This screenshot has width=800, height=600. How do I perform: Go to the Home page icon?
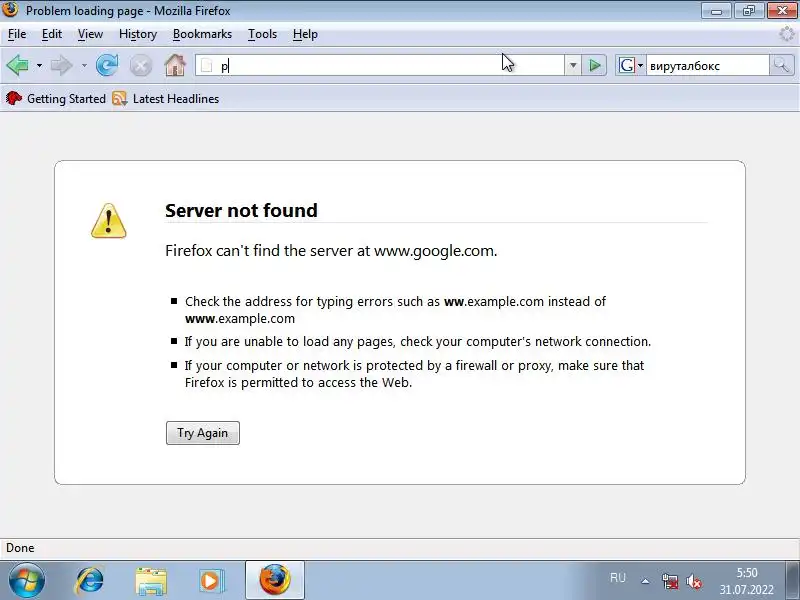[x=174, y=65]
